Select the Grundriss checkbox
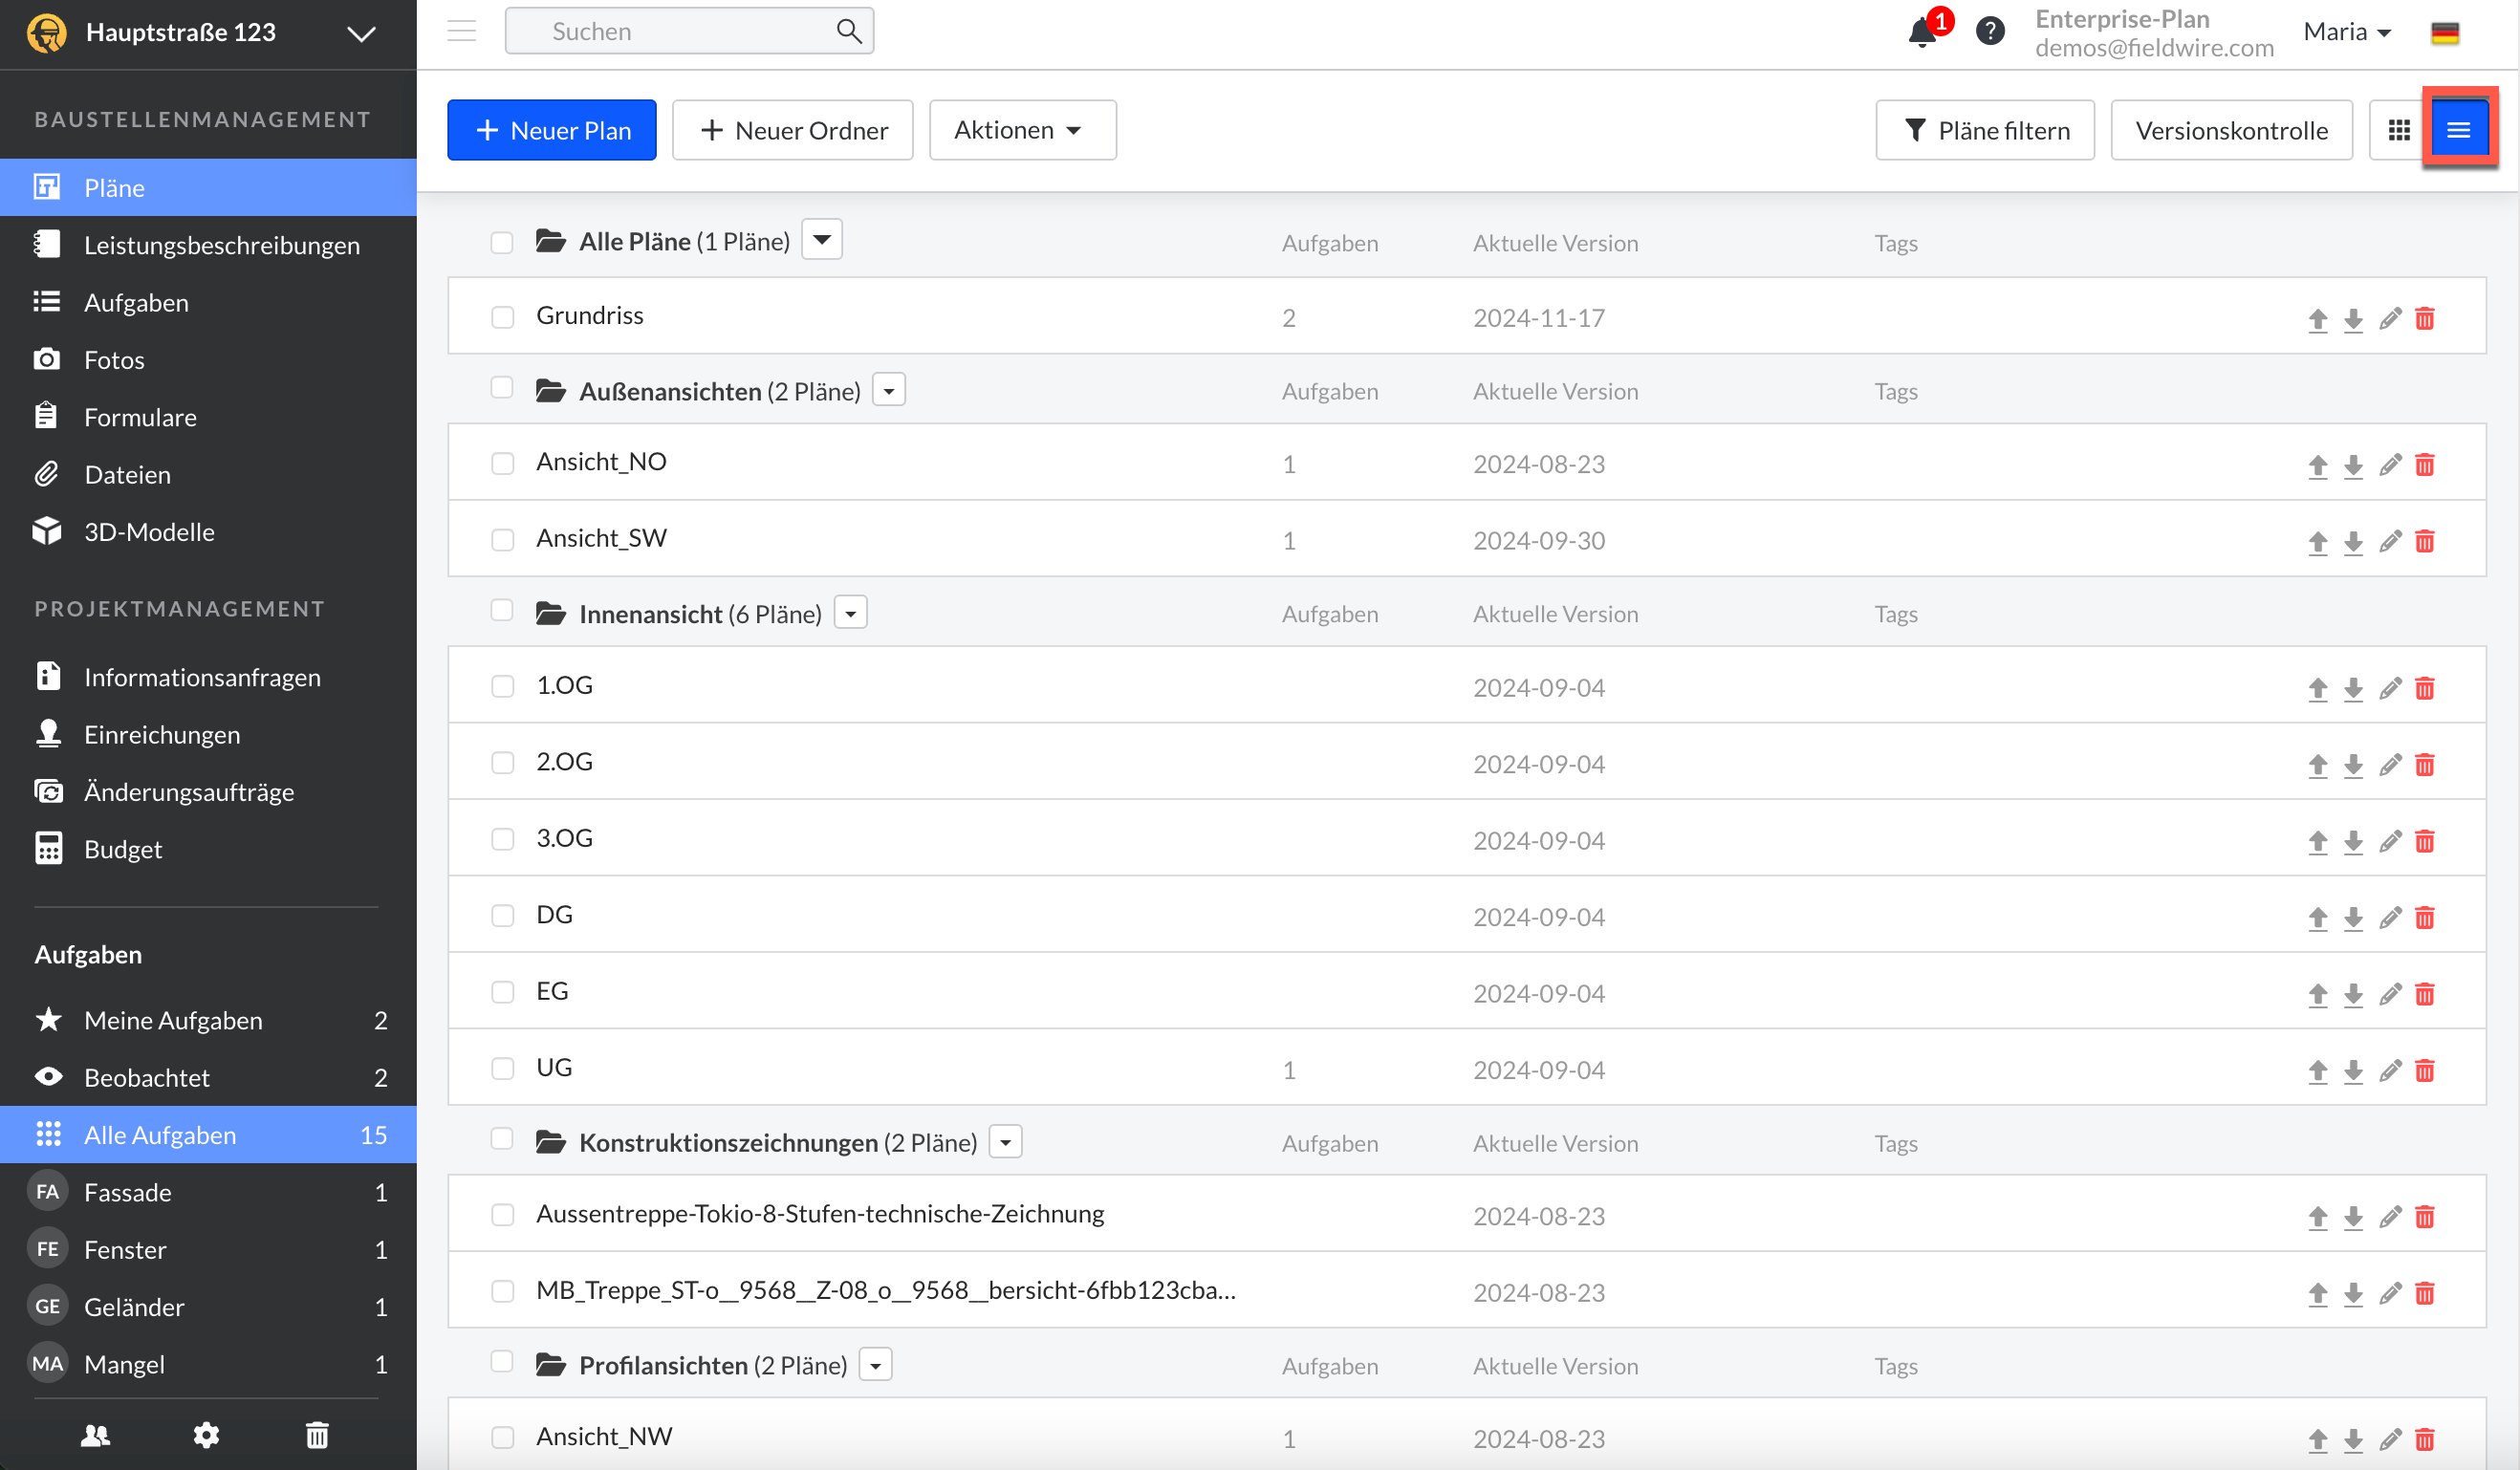 coord(502,318)
